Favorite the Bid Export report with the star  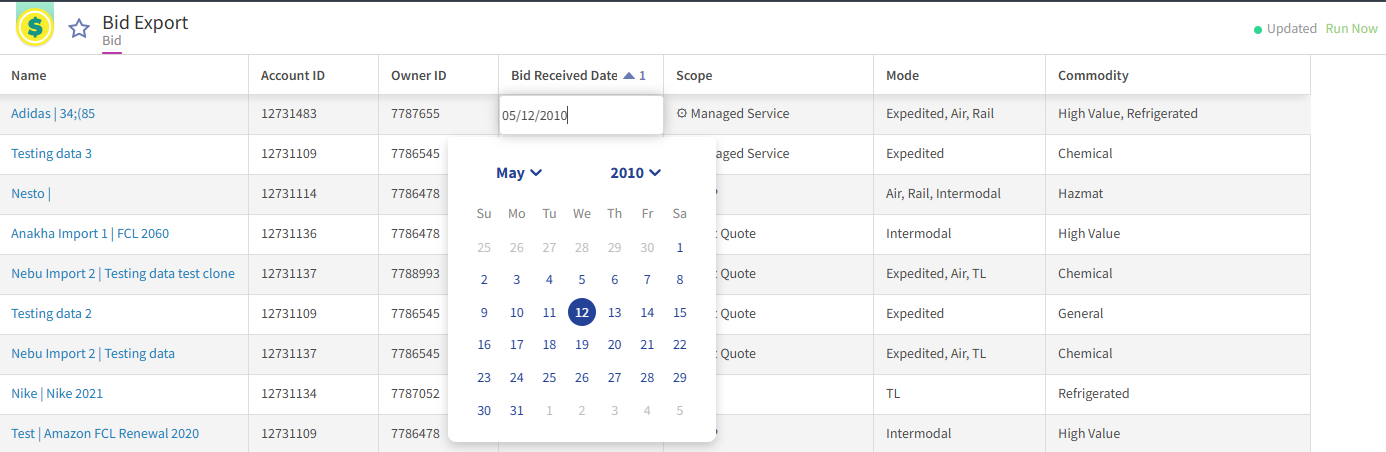point(79,28)
